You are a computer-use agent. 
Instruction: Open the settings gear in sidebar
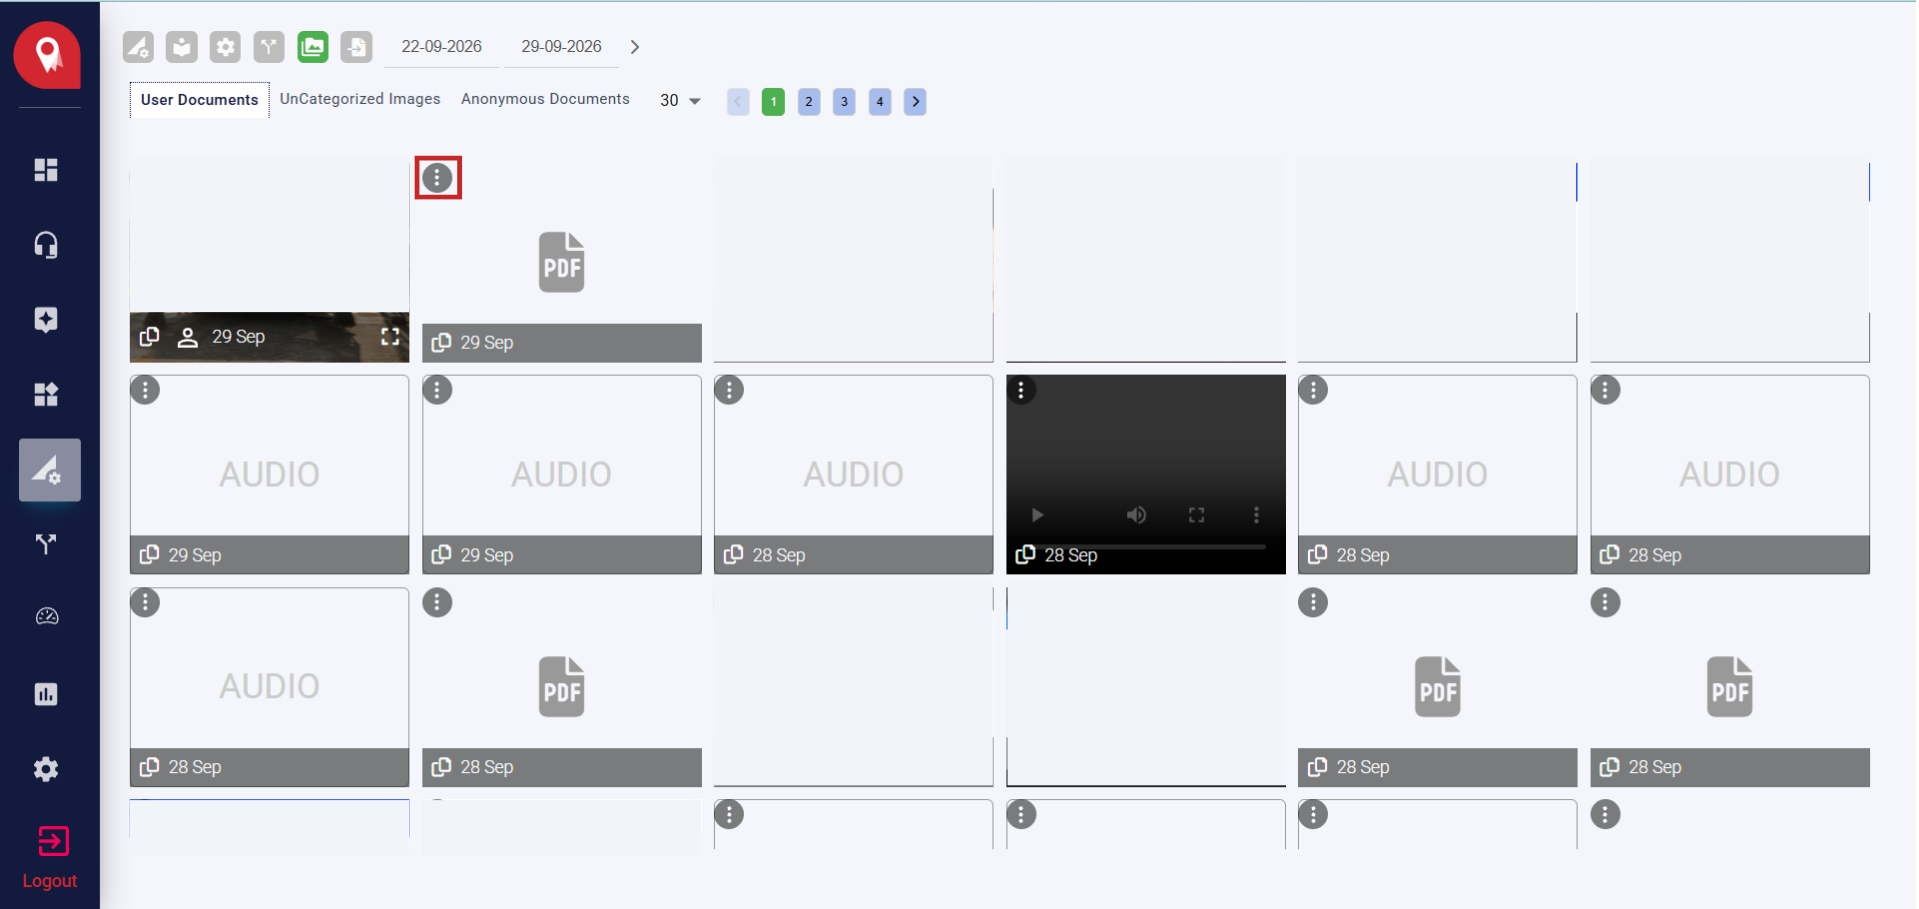pyautogui.click(x=46, y=769)
